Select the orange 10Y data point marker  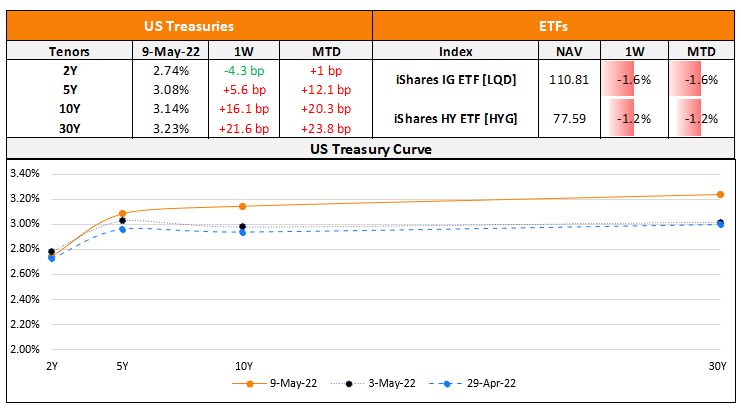242,206
